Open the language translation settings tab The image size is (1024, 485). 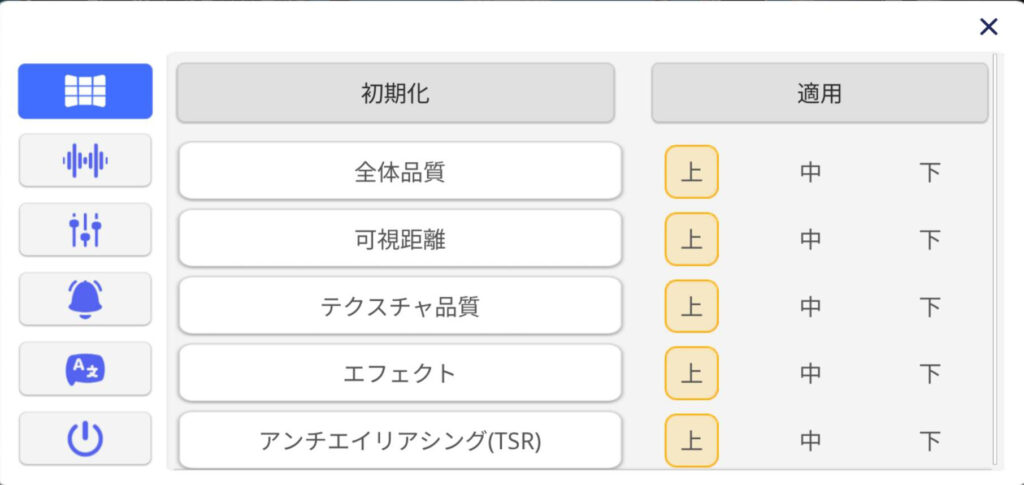(x=85, y=369)
